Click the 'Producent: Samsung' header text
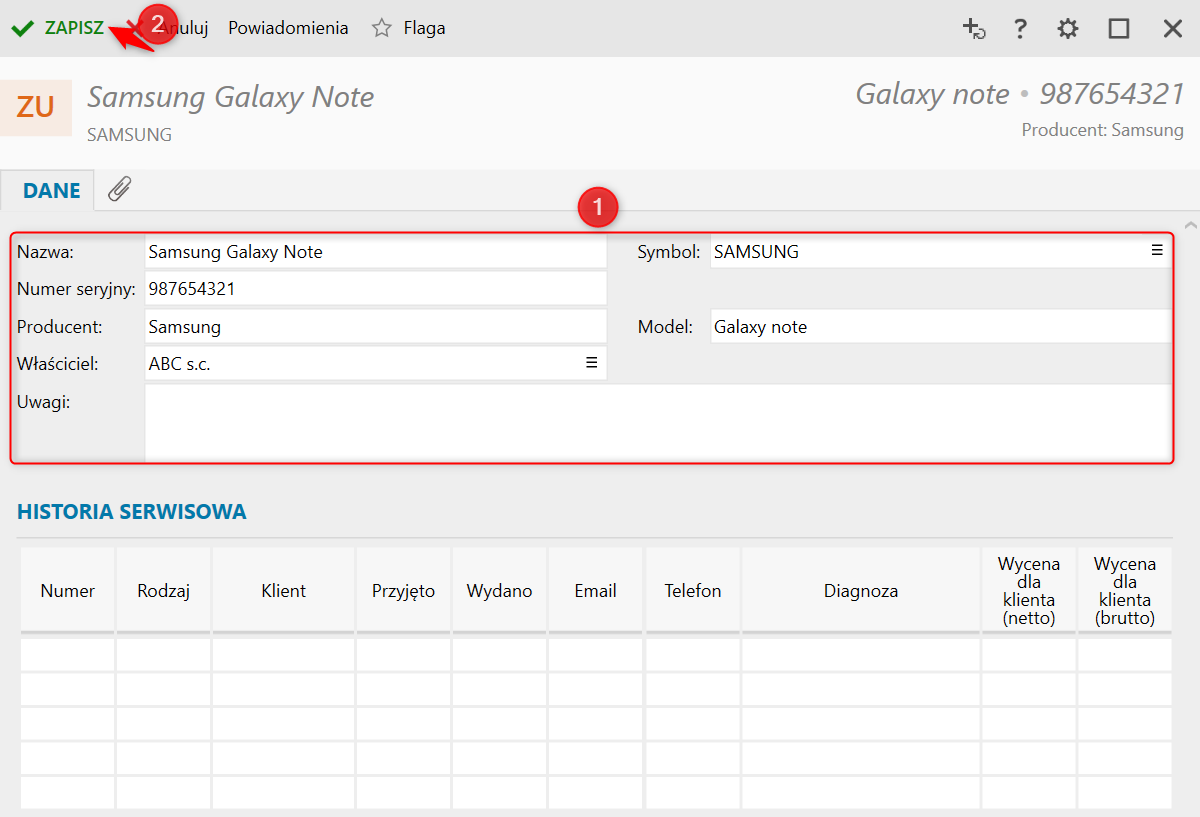This screenshot has height=817, width=1200. (x=1103, y=130)
